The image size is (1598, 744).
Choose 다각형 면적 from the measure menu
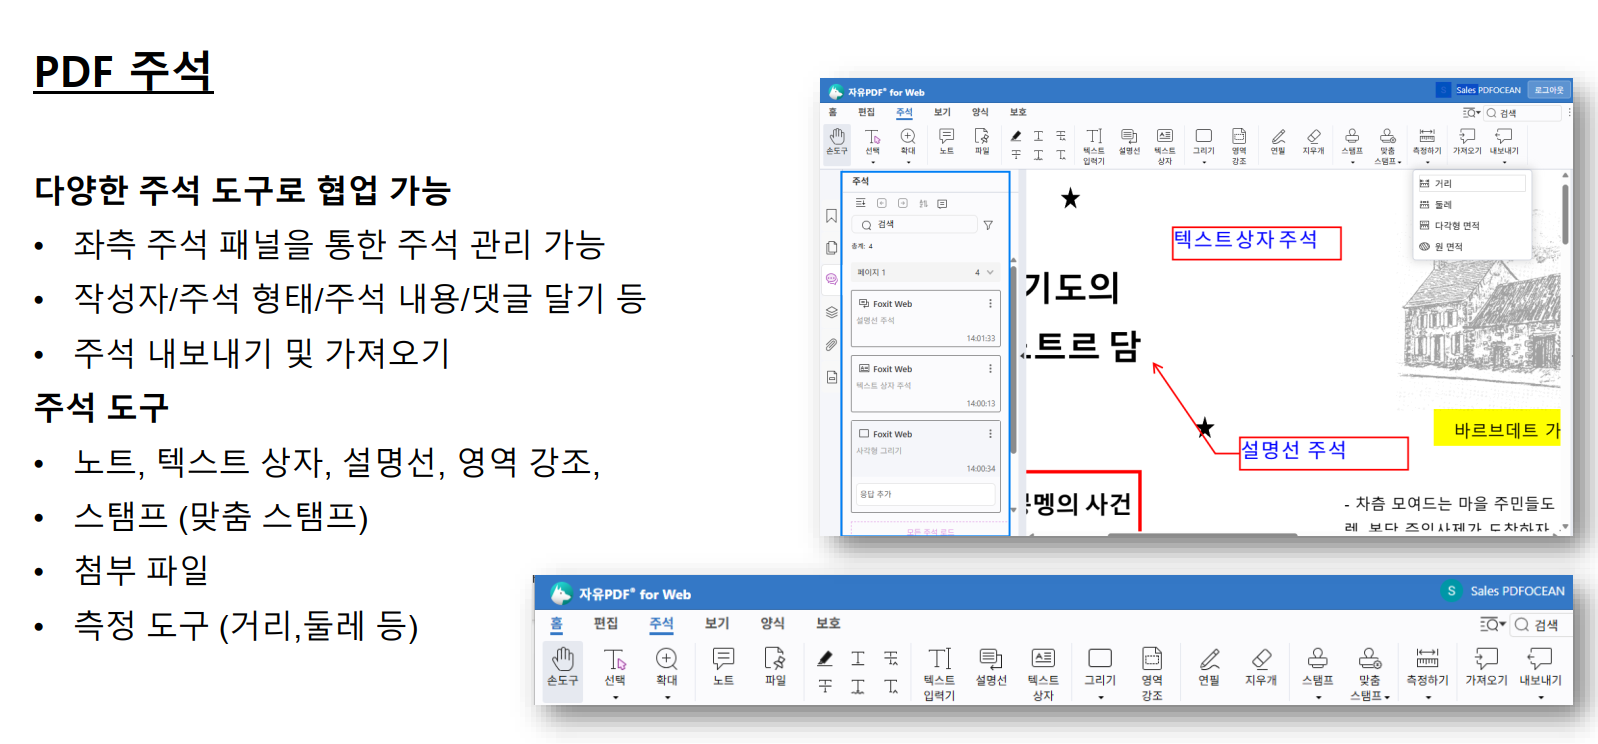coord(1471,226)
